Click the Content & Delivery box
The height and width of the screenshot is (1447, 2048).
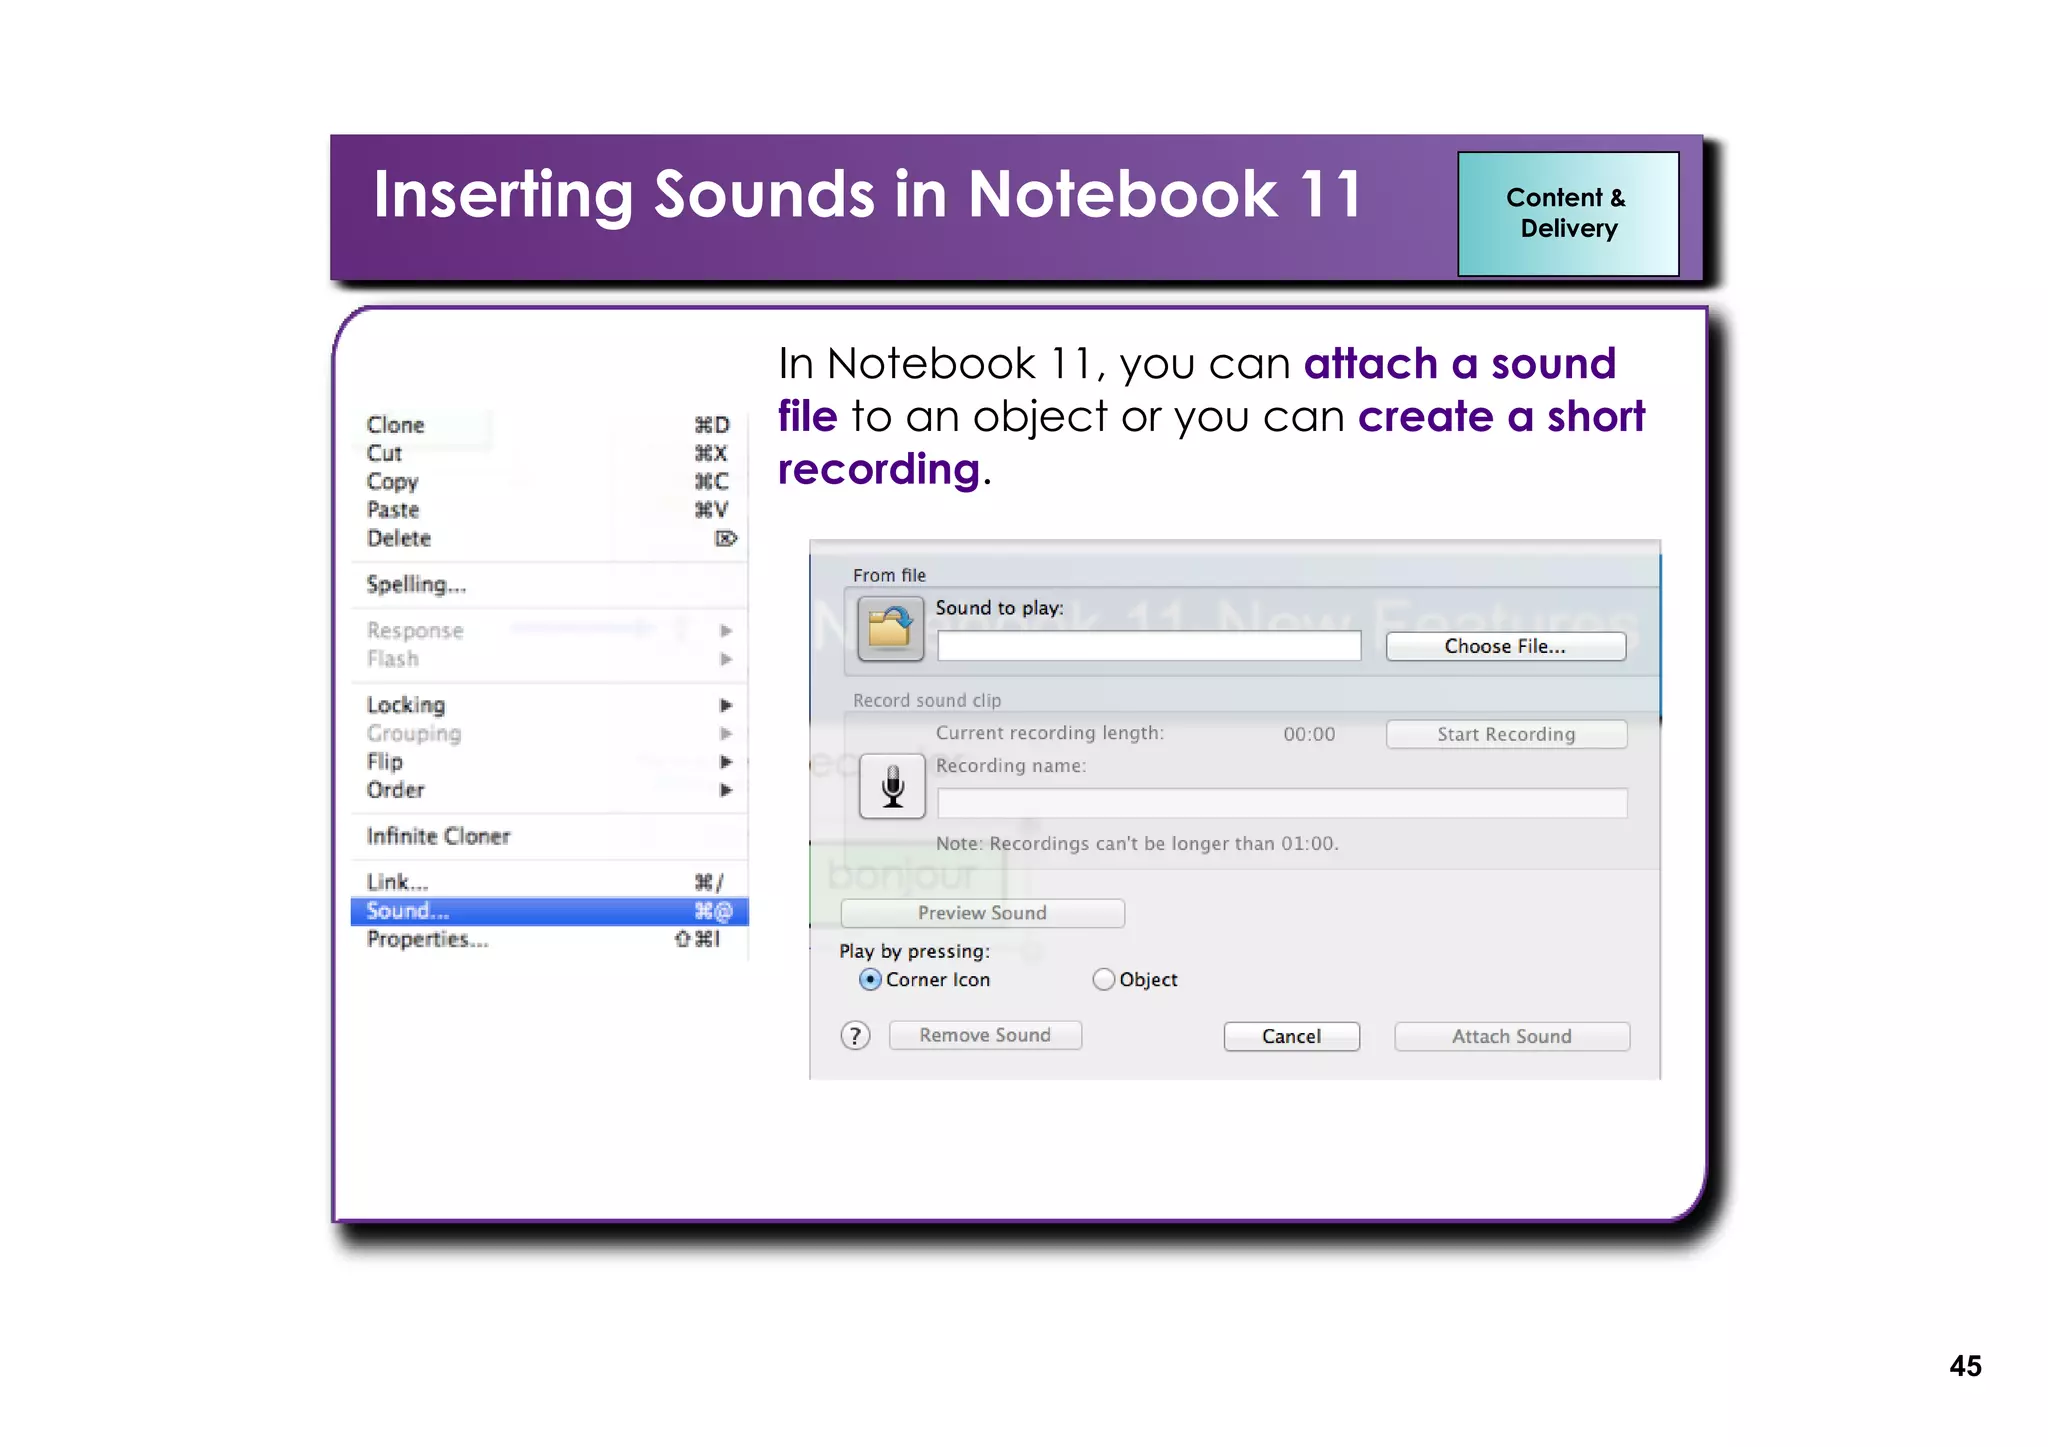1568,213
